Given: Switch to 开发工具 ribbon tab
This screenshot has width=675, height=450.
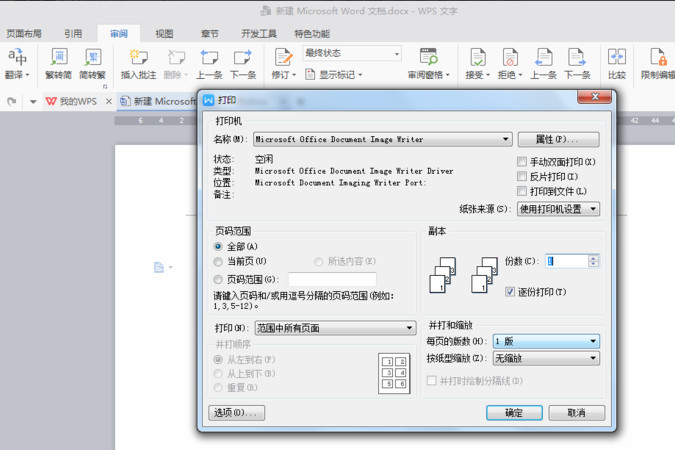Looking at the screenshot, I should coord(259,34).
